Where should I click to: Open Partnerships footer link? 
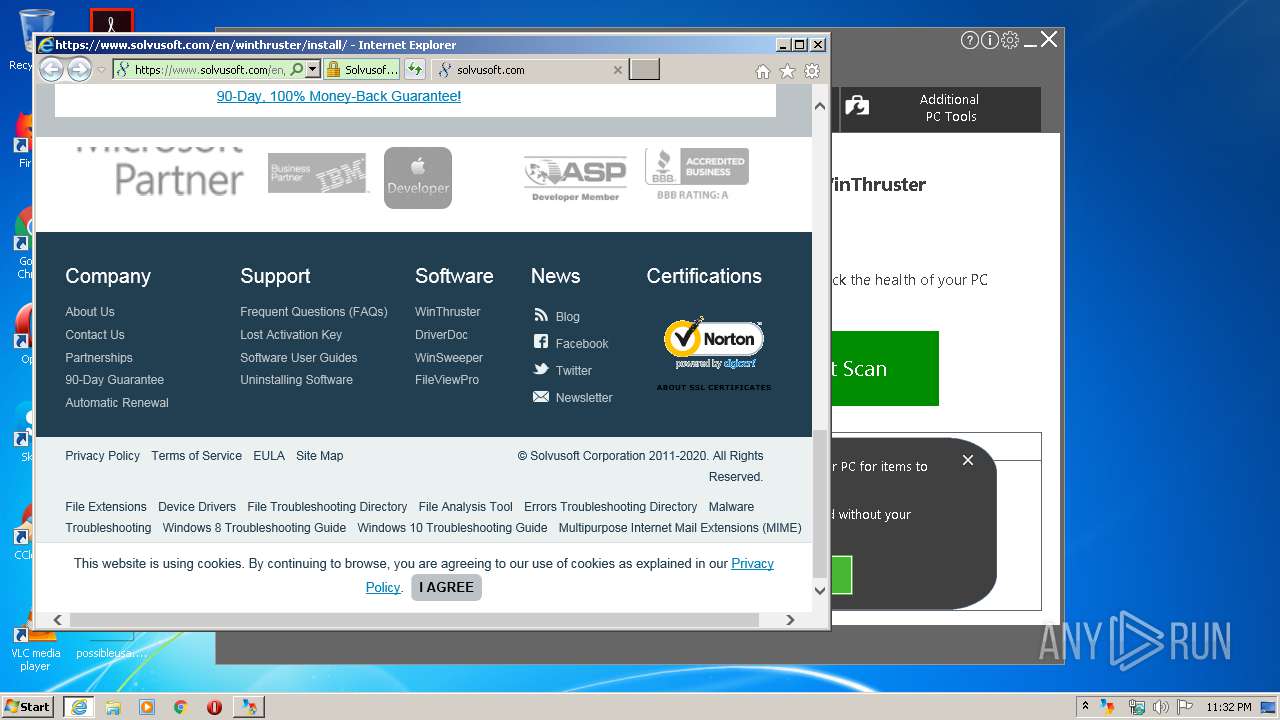[99, 358]
